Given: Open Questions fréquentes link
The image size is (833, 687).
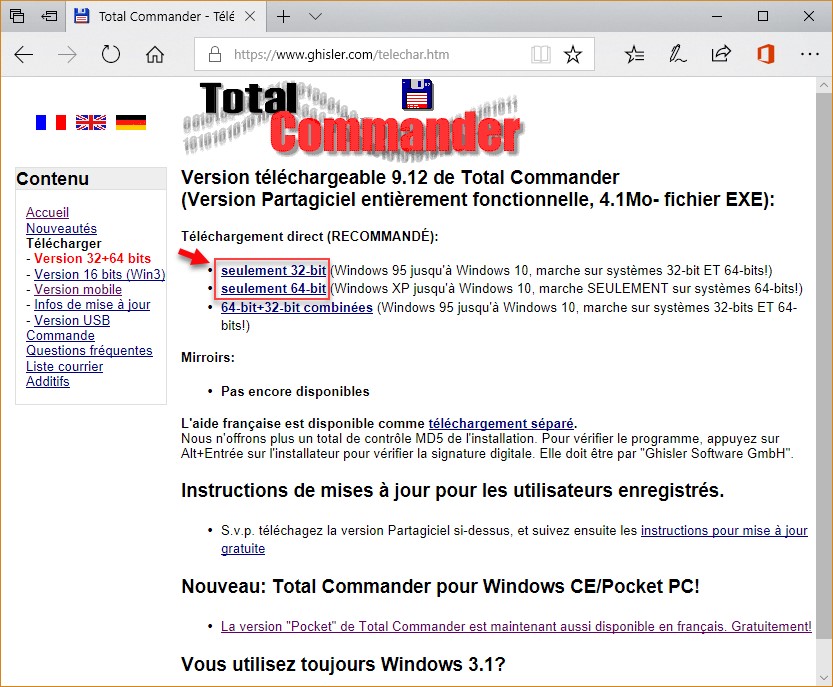Looking at the screenshot, I should (x=89, y=351).
